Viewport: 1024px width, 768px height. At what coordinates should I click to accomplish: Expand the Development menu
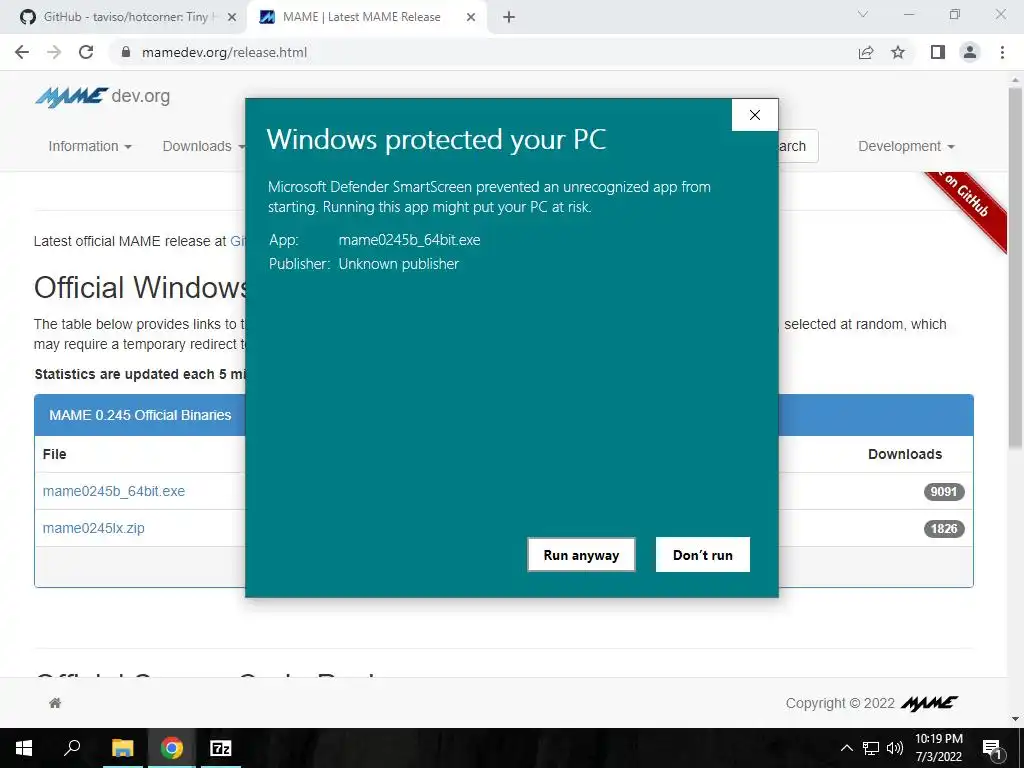click(906, 146)
